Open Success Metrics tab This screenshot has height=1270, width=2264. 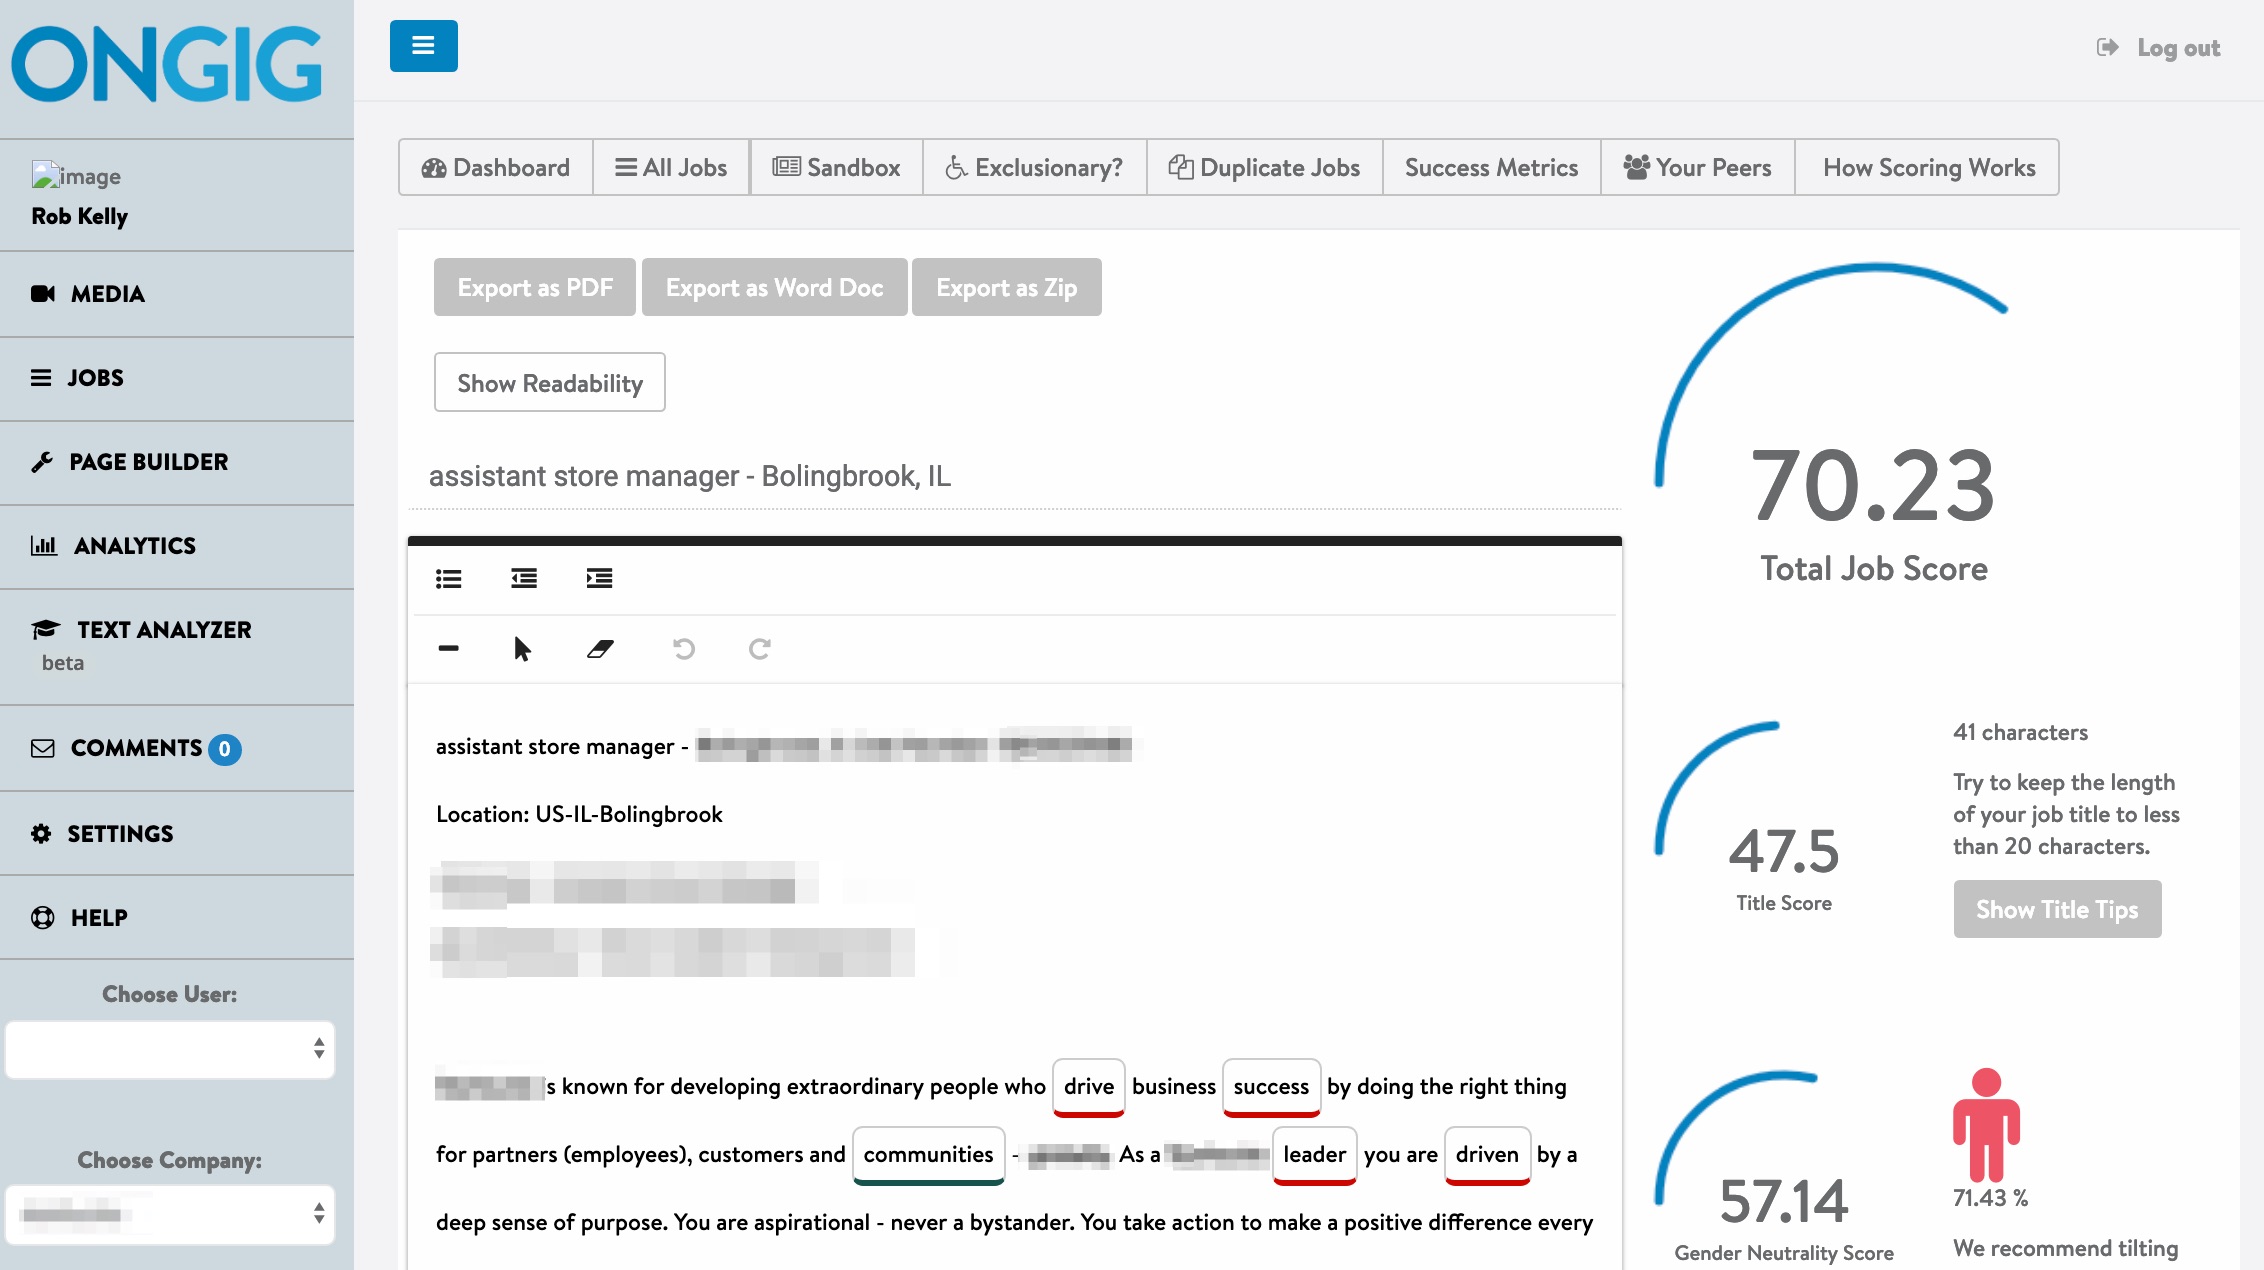[x=1491, y=167]
